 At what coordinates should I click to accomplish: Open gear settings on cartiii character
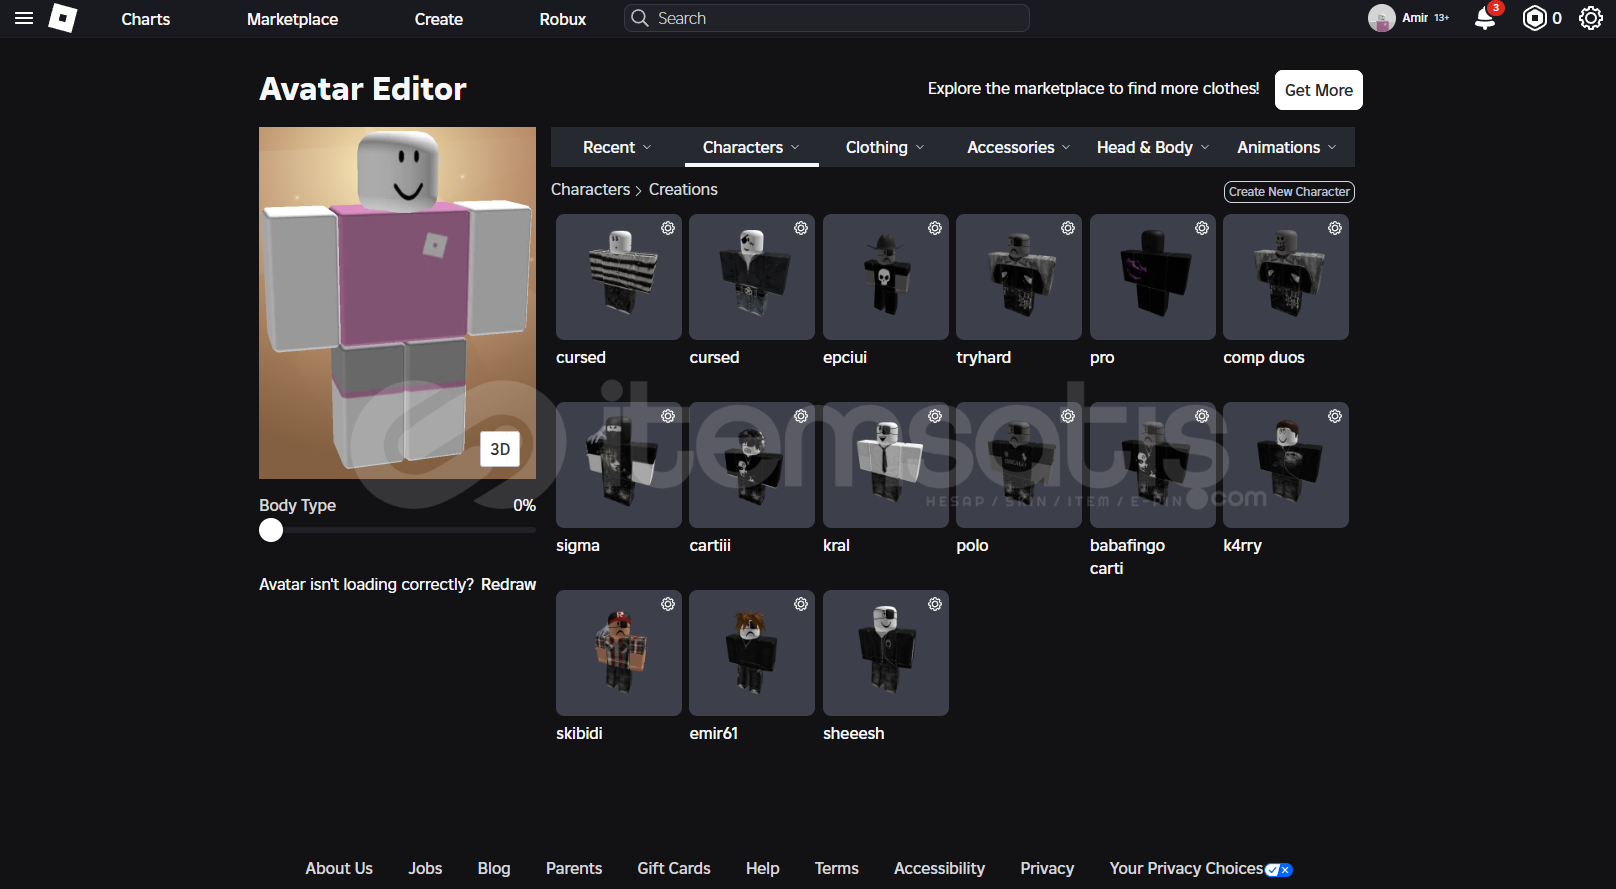pyautogui.click(x=801, y=416)
